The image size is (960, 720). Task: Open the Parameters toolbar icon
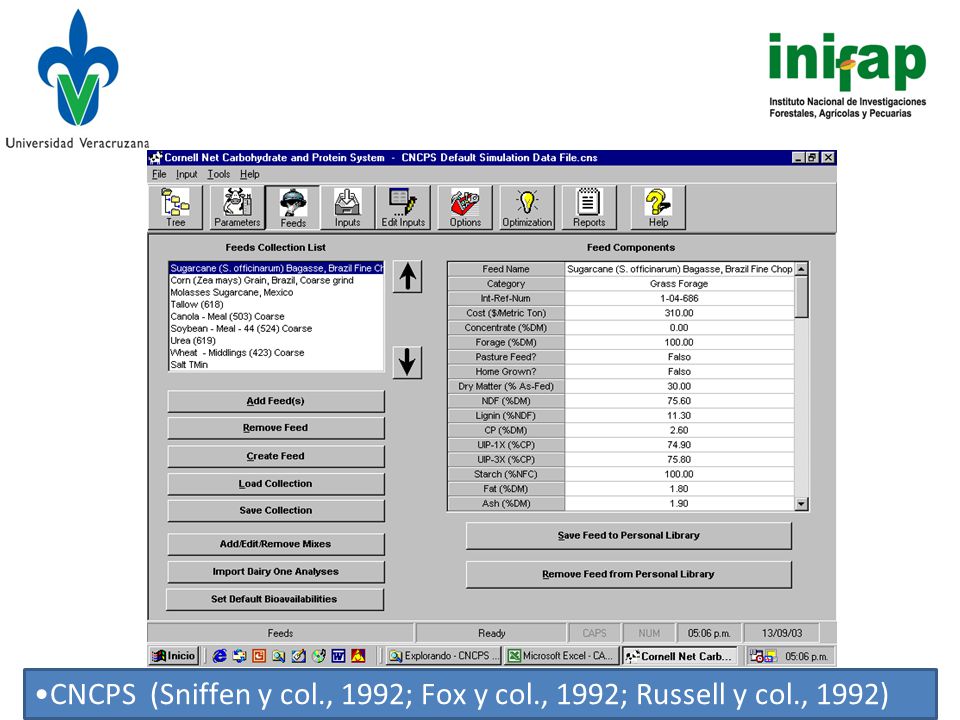pyautogui.click(x=237, y=208)
